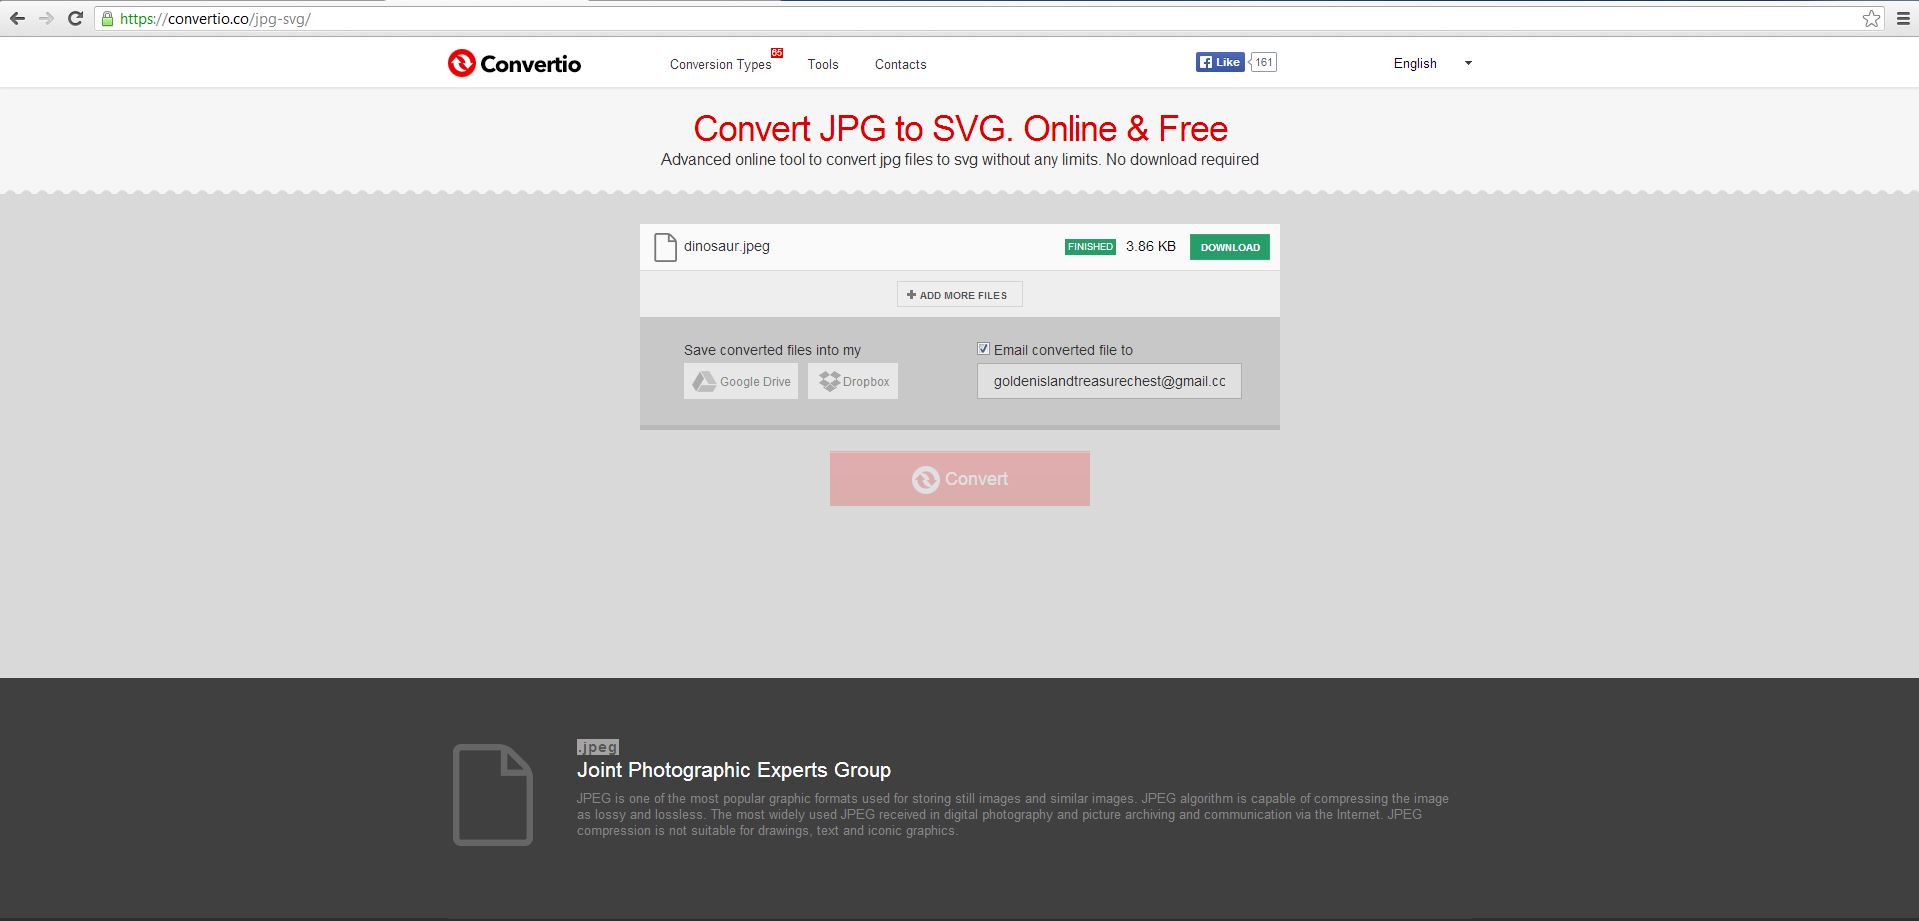1919x921 pixels.
Task: Click the .jpeg format label
Action: coord(598,747)
